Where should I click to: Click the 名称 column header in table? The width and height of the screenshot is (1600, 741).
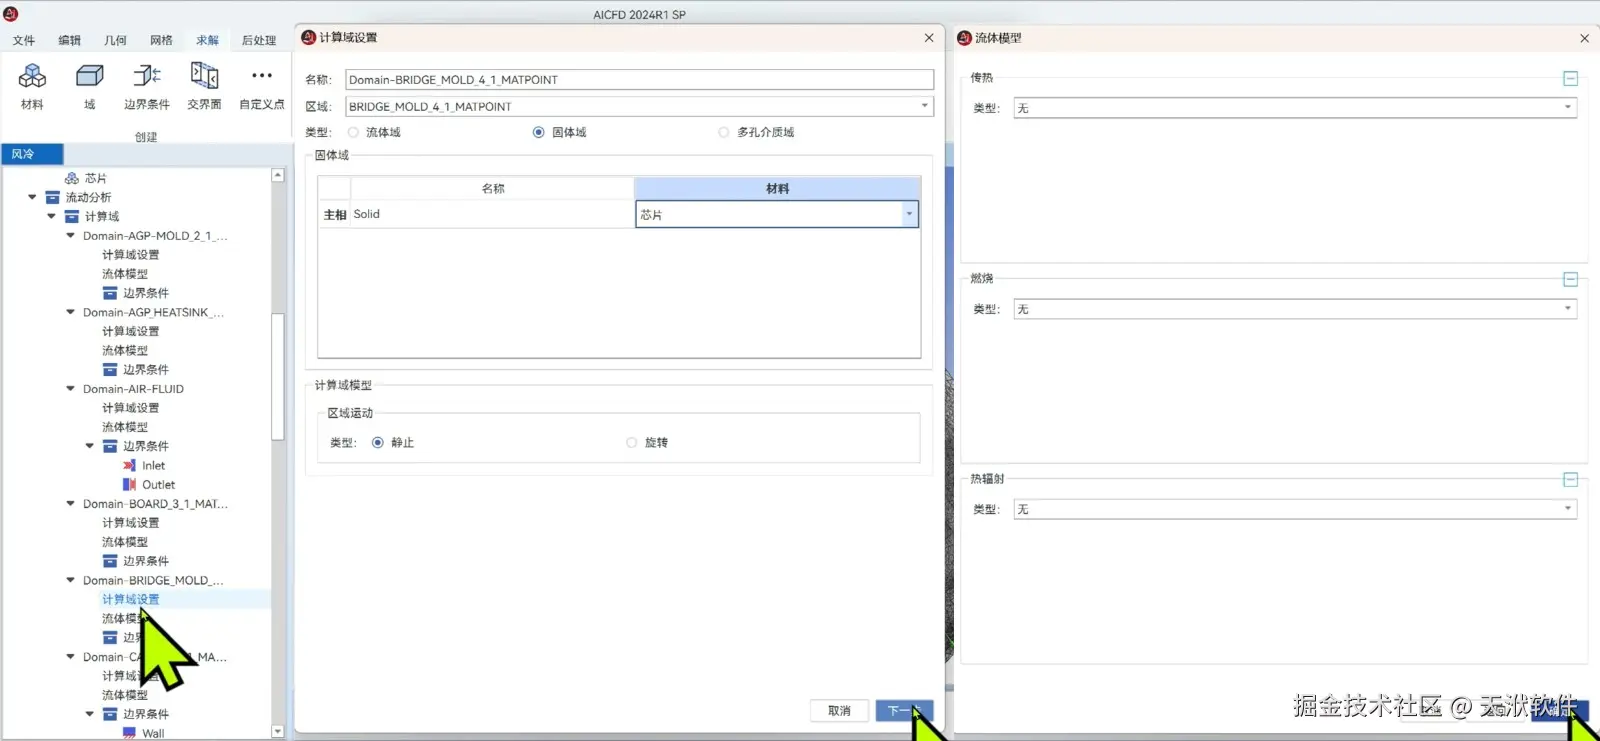coord(492,188)
